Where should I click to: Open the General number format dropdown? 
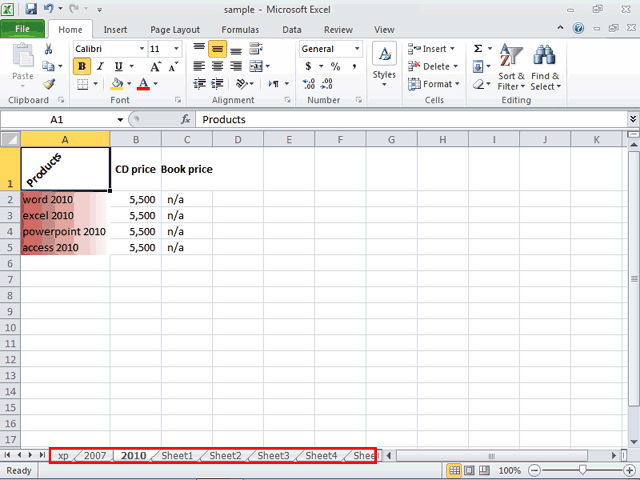pyautogui.click(x=357, y=49)
